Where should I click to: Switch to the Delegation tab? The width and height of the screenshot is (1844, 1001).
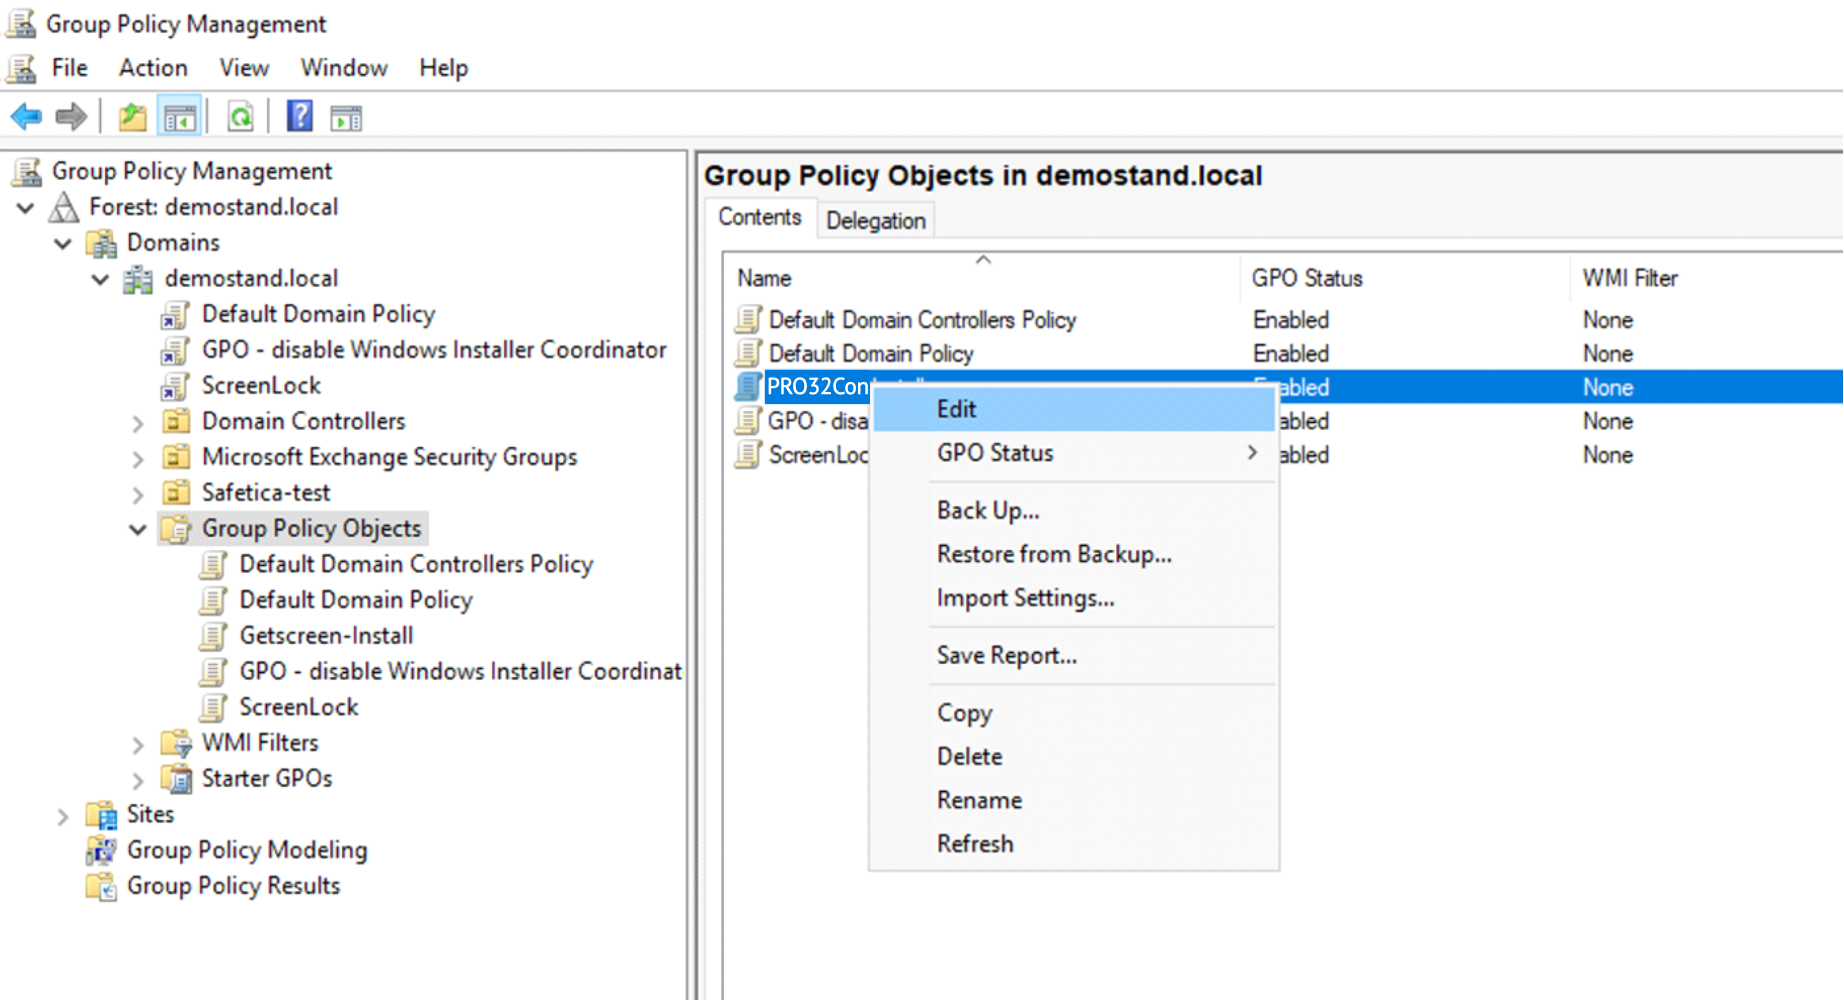coord(875,220)
